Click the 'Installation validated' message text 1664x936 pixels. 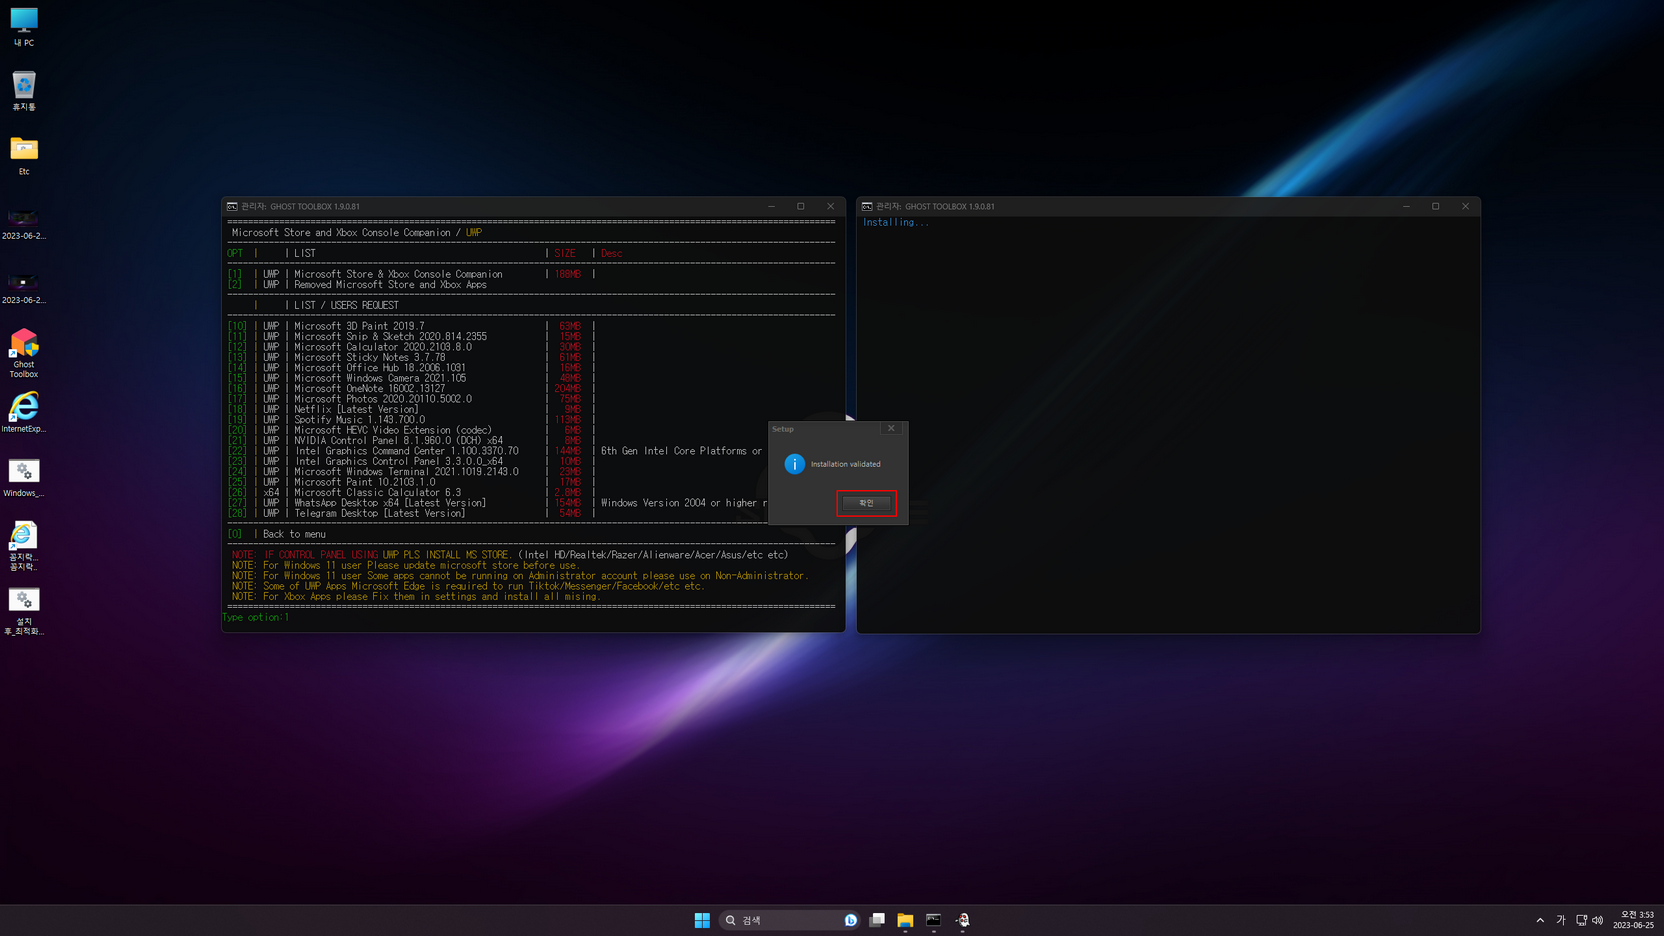[845, 464]
